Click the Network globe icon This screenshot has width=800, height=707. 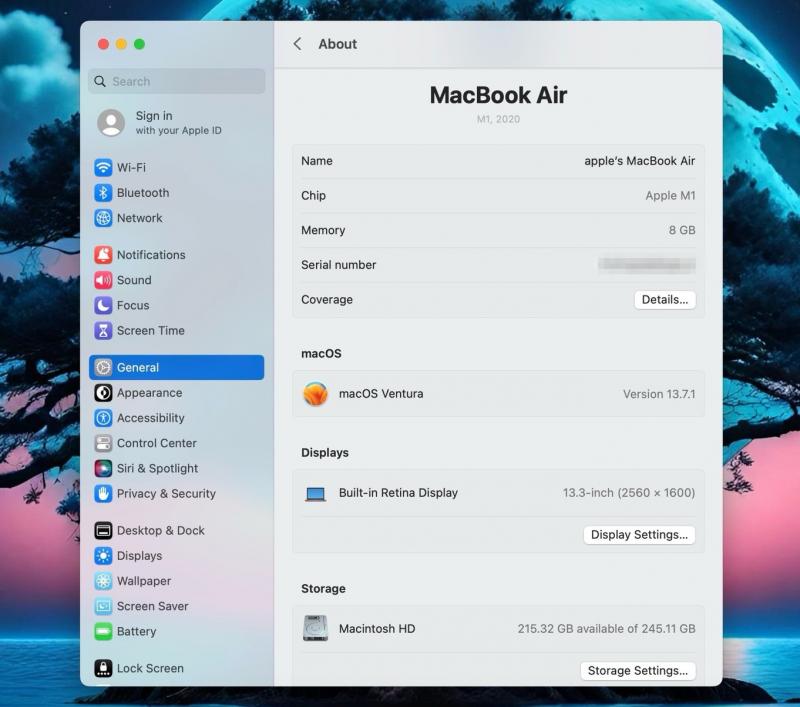point(103,218)
